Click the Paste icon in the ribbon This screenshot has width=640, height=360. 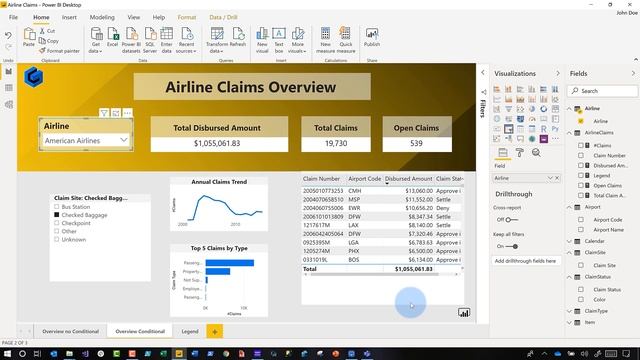29,37
